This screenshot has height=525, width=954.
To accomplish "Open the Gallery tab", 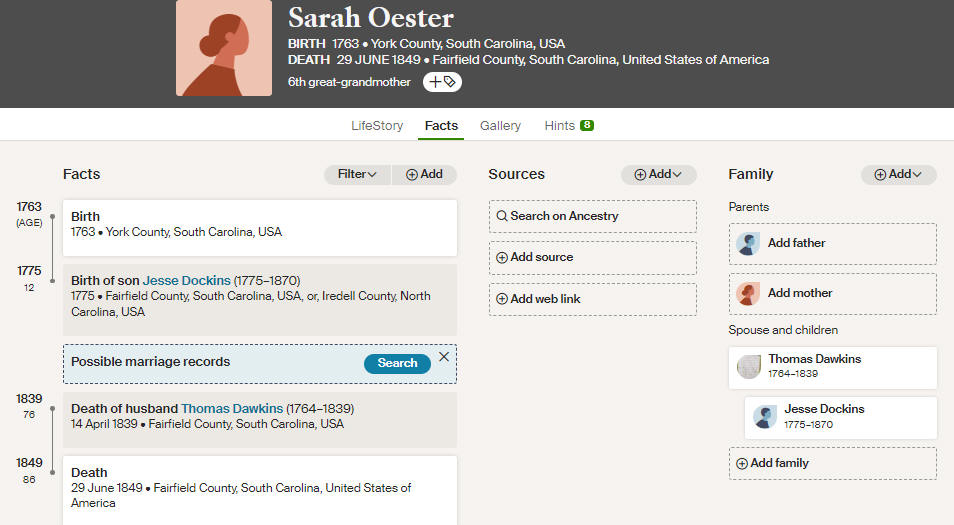I will coord(500,125).
